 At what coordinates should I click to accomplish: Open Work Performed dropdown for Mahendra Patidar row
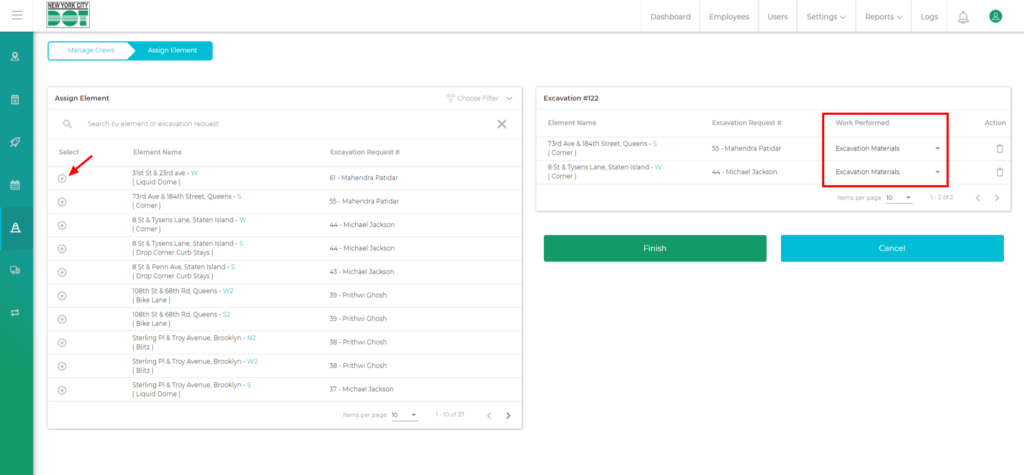tap(888, 148)
